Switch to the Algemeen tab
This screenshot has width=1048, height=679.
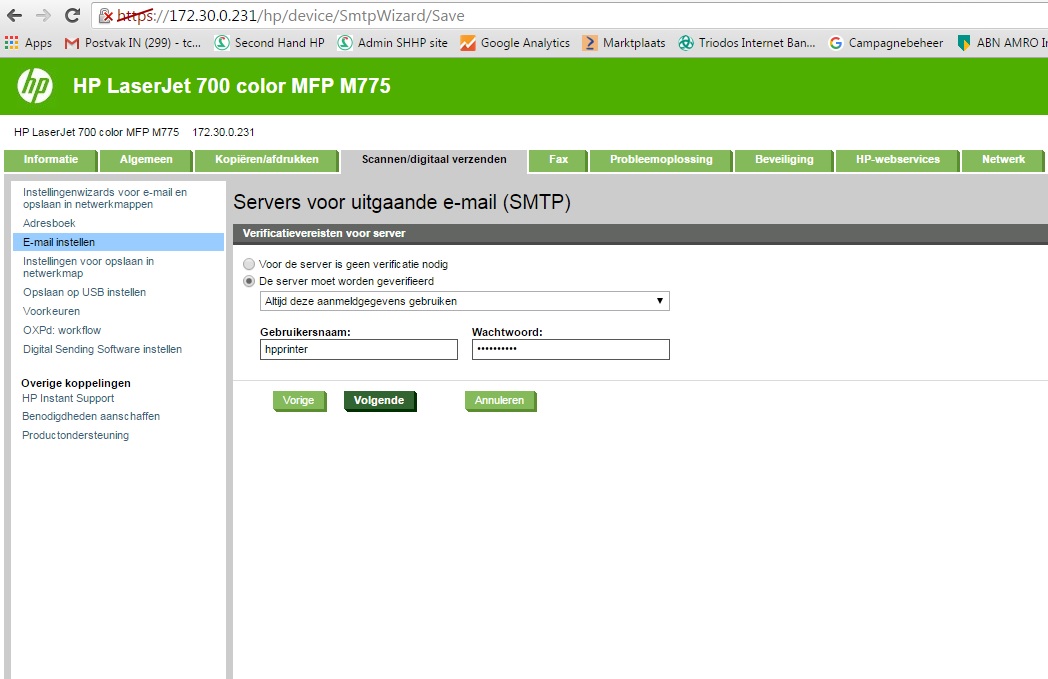click(x=146, y=160)
